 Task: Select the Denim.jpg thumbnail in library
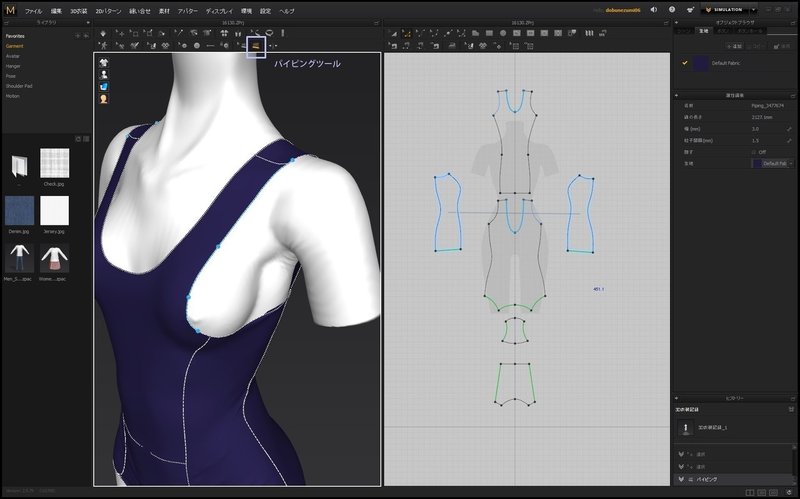tap(19, 211)
